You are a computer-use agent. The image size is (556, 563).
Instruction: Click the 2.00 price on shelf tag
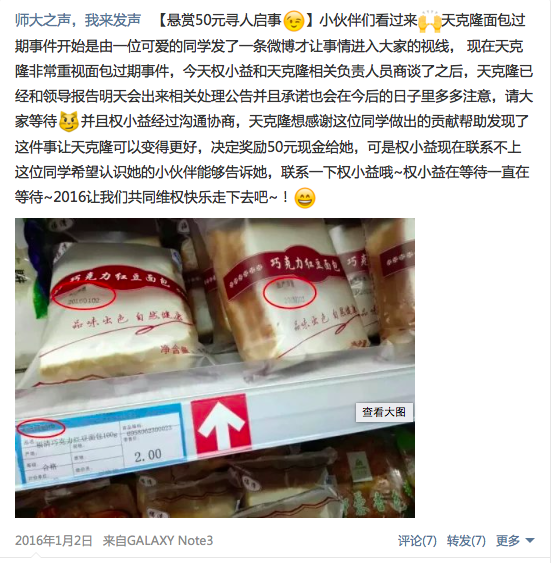[x=148, y=456]
